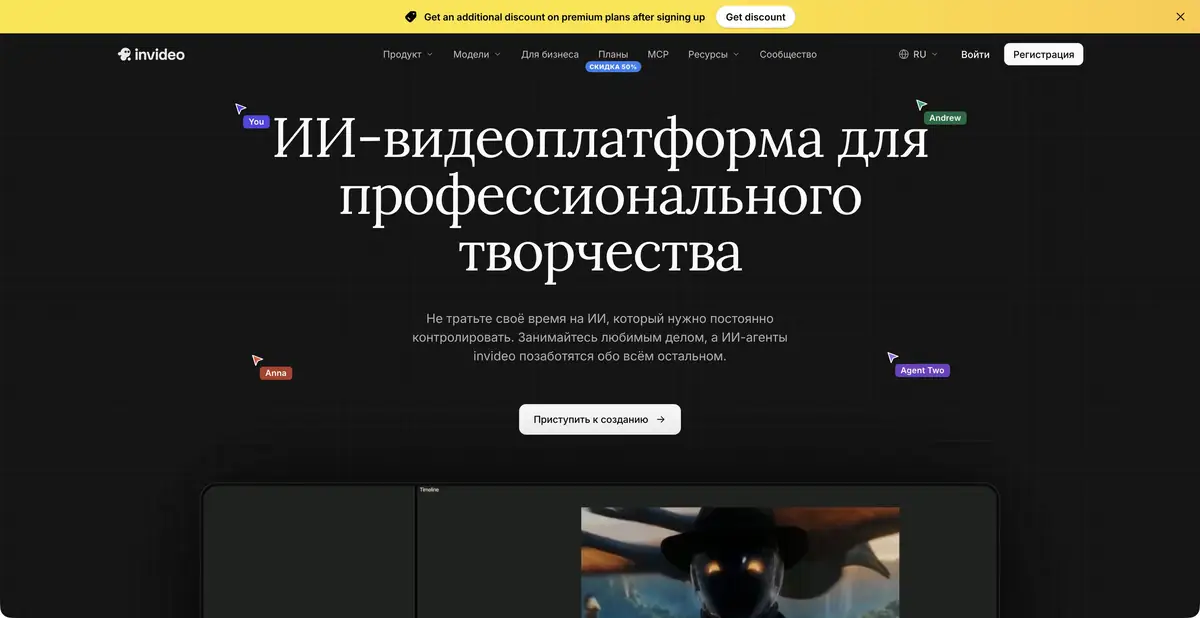Click Приступить к созданию button
The height and width of the screenshot is (618, 1200).
click(x=600, y=419)
